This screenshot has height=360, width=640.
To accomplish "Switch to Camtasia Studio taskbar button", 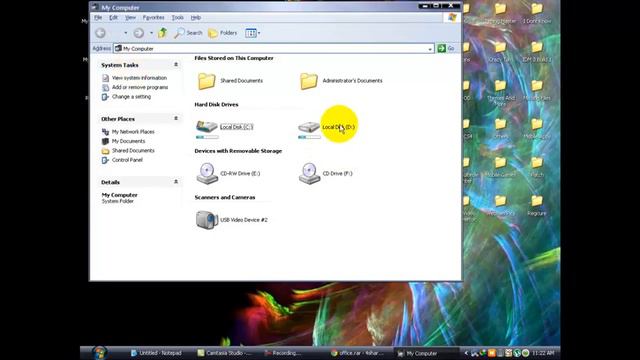I will point(224,353).
